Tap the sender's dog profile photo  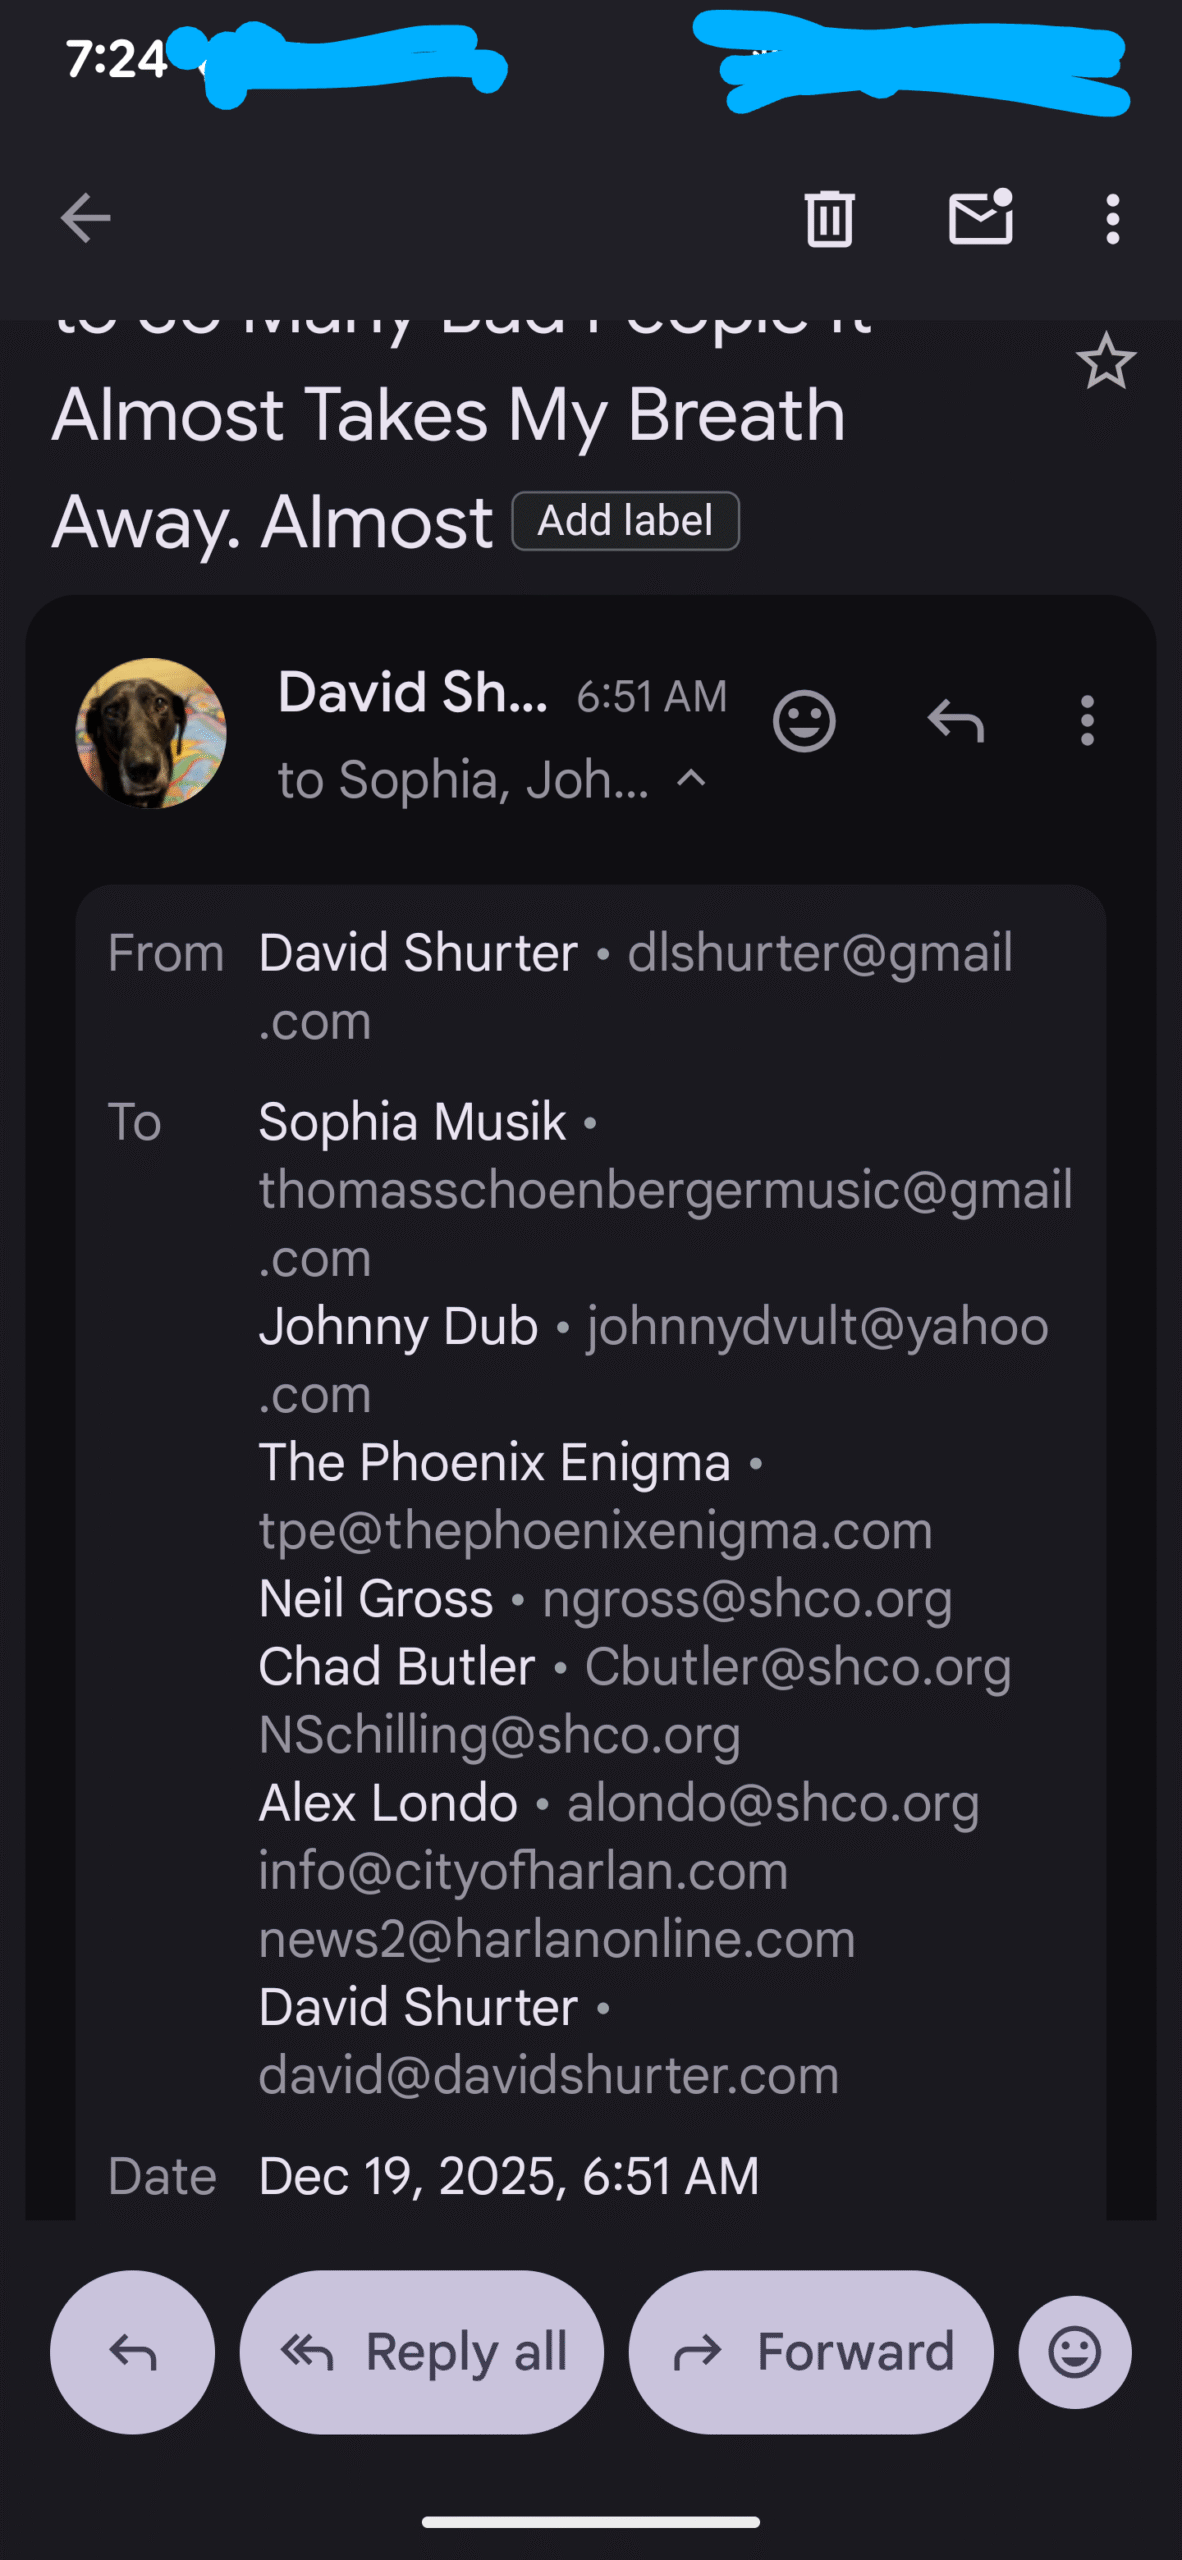click(x=151, y=733)
